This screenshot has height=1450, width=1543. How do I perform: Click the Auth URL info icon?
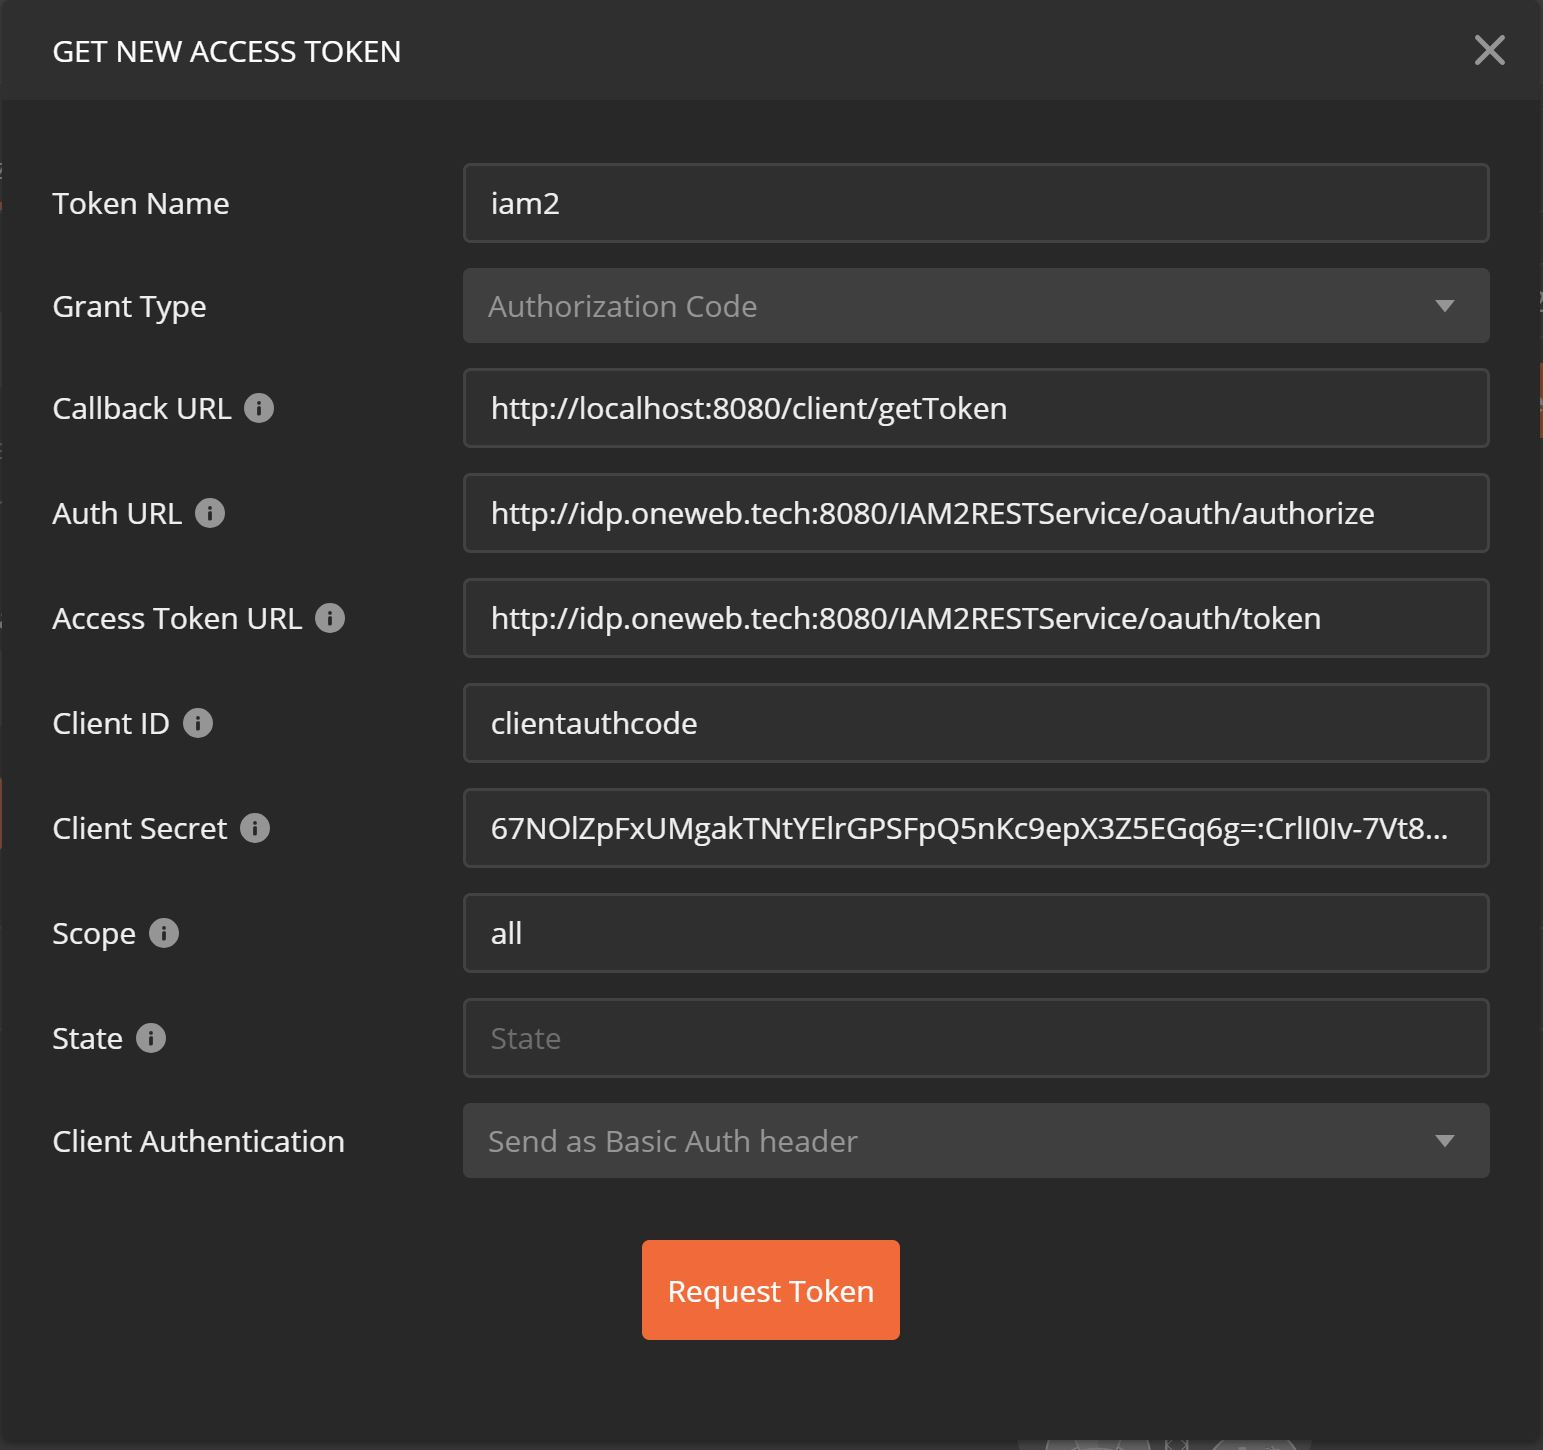point(210,513)
